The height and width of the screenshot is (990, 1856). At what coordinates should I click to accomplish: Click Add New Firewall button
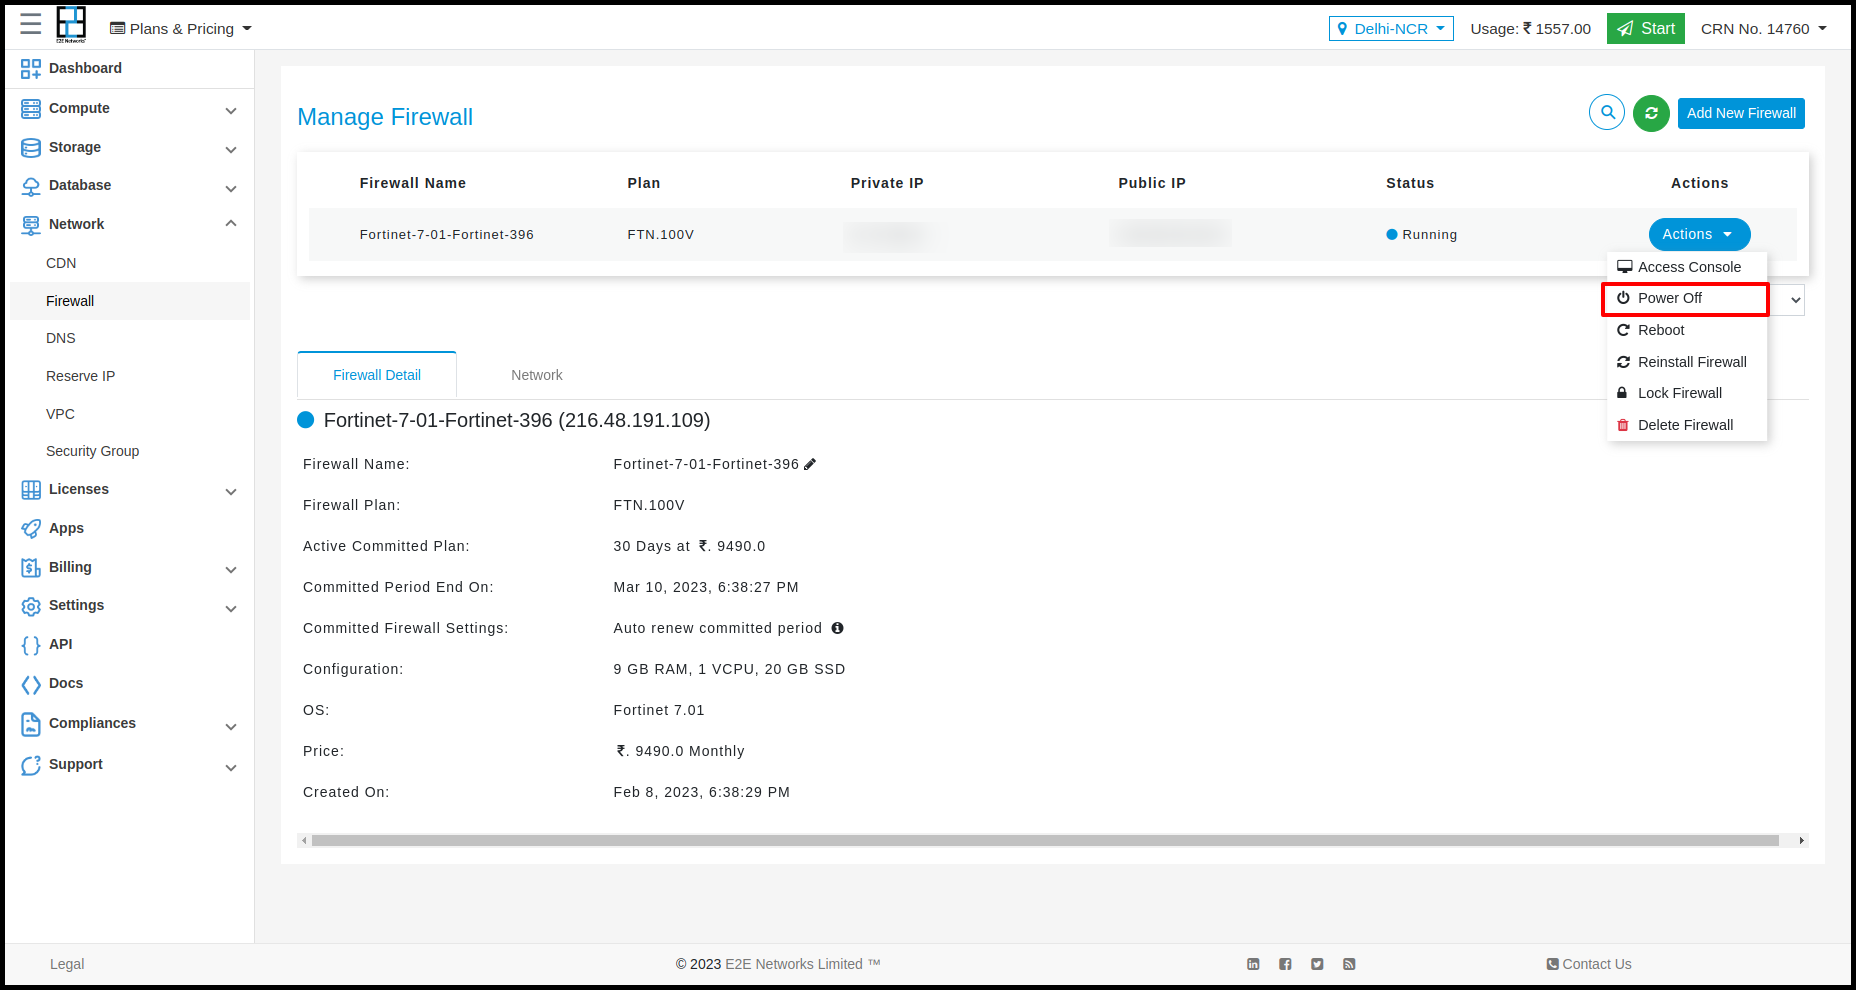[1741, 113]
